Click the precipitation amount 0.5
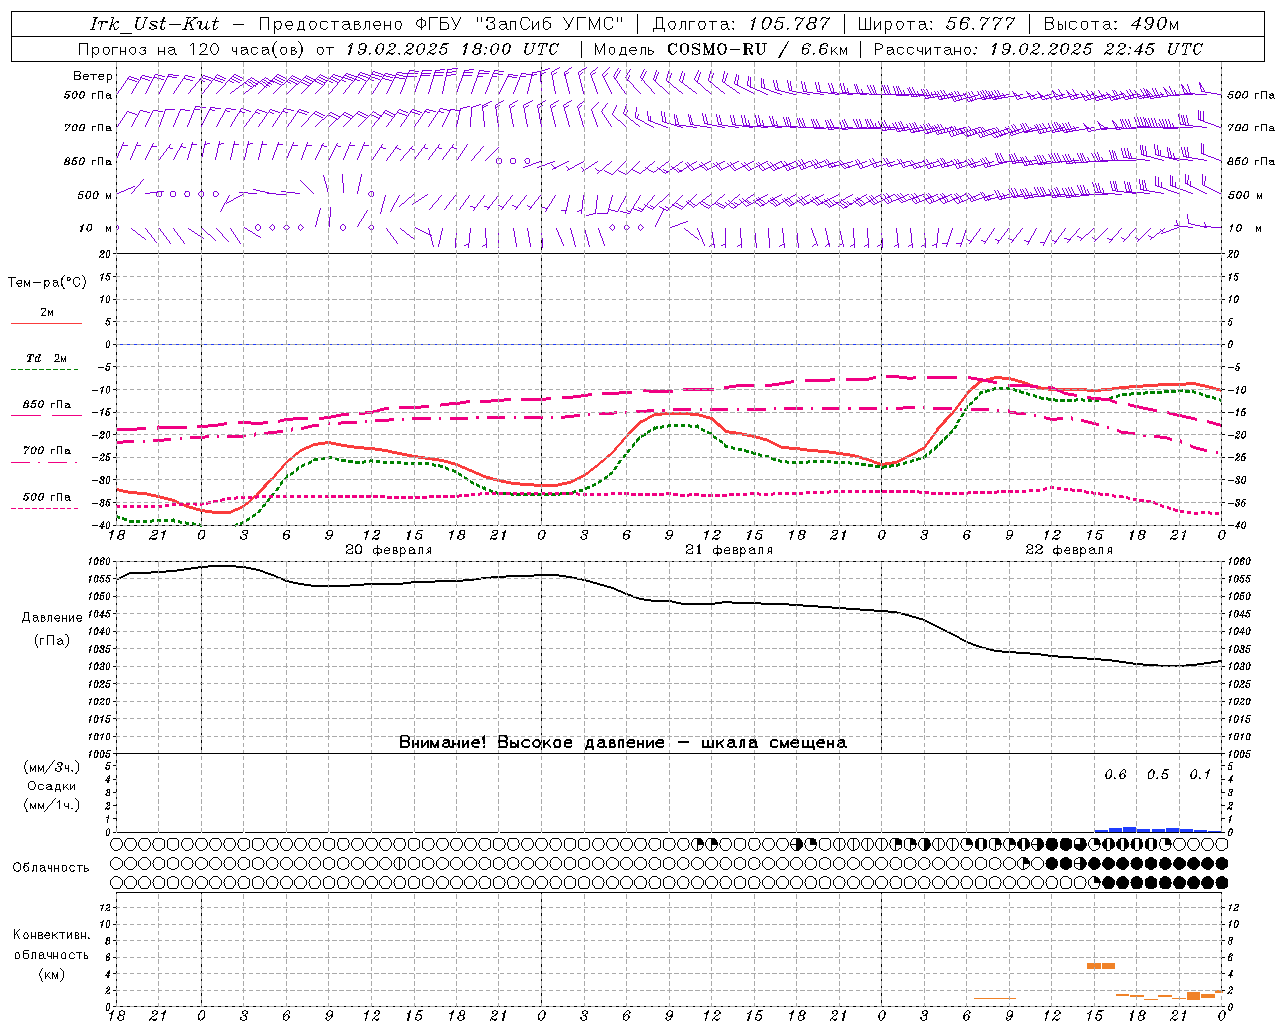 (x=1158, y=775)
